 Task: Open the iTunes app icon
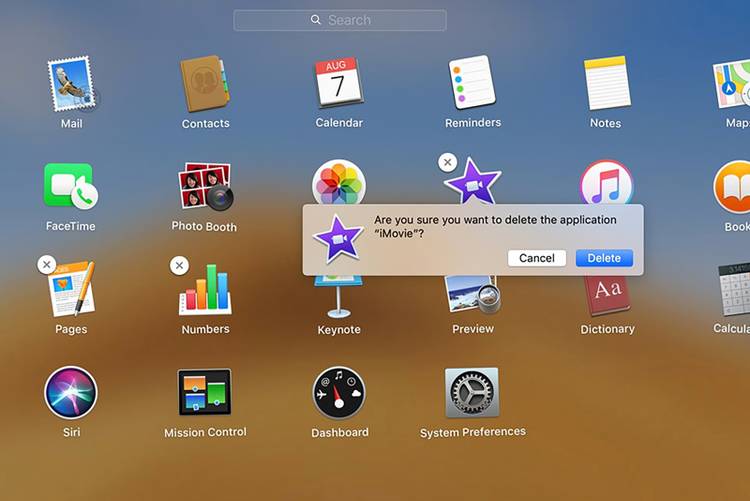pyautogui.click(x=607, y=183)
